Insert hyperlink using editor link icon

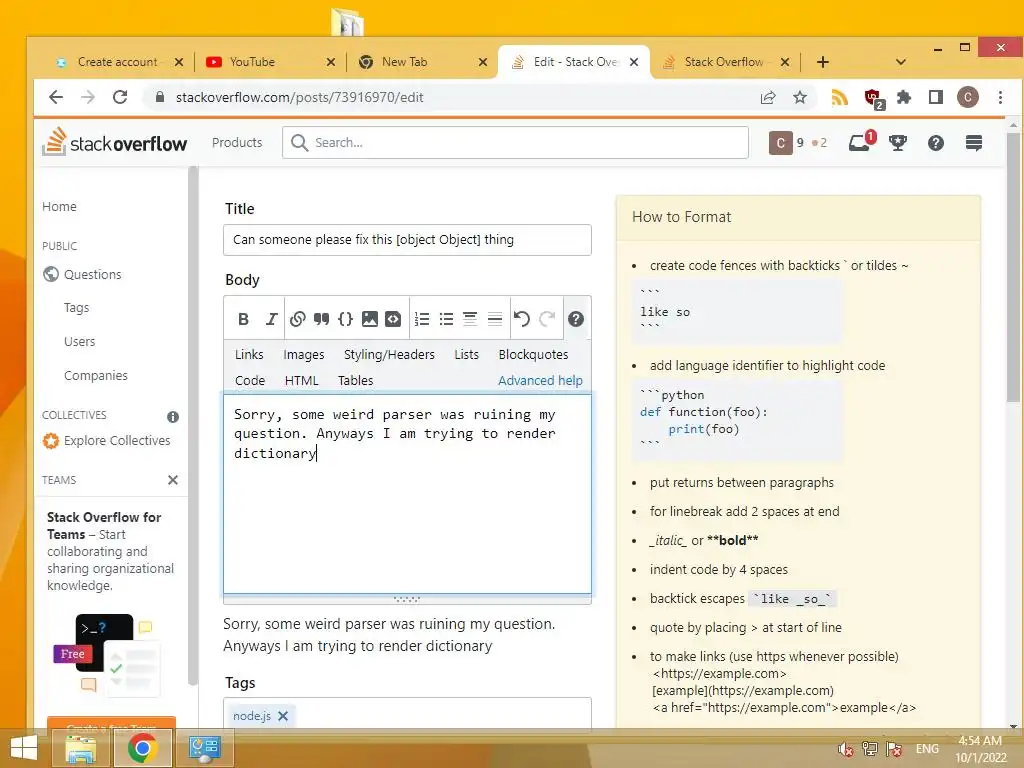click(x=297, y=319)
